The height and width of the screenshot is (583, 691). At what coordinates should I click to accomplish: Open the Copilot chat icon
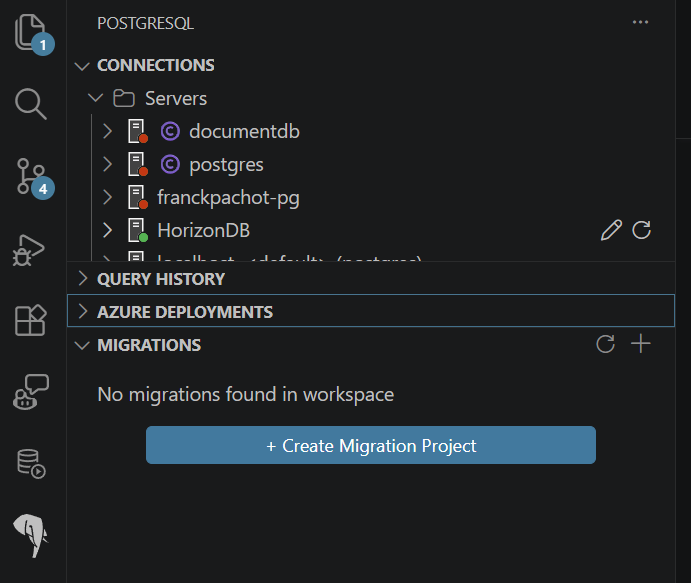pyautogui.click(x=30, y=392)
